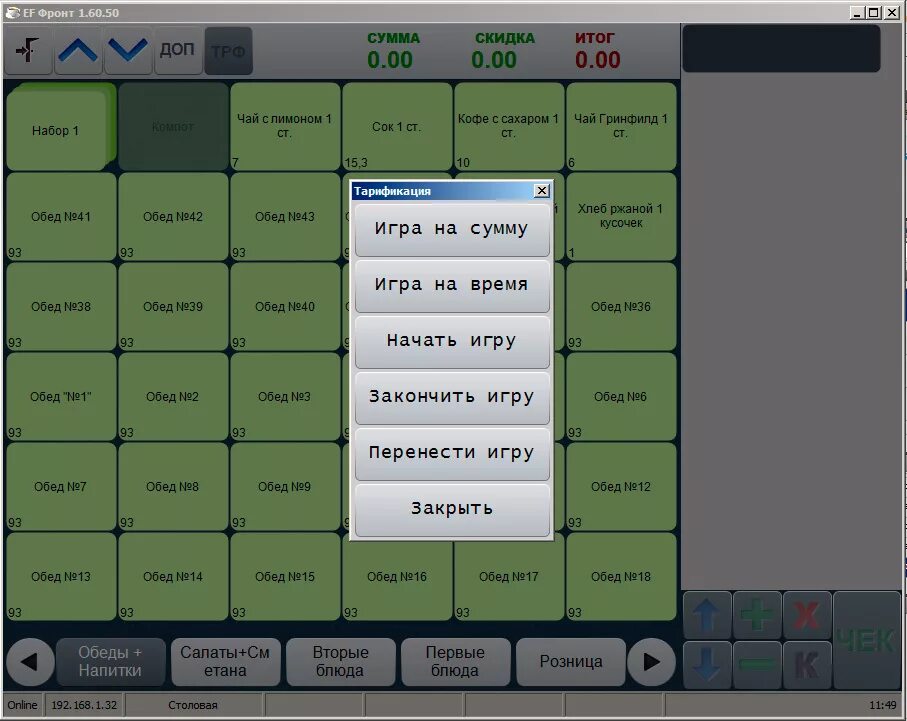The width and height of the screenshot is (907, 721).
Task: Click the Online status text
Action: point(23,705)
